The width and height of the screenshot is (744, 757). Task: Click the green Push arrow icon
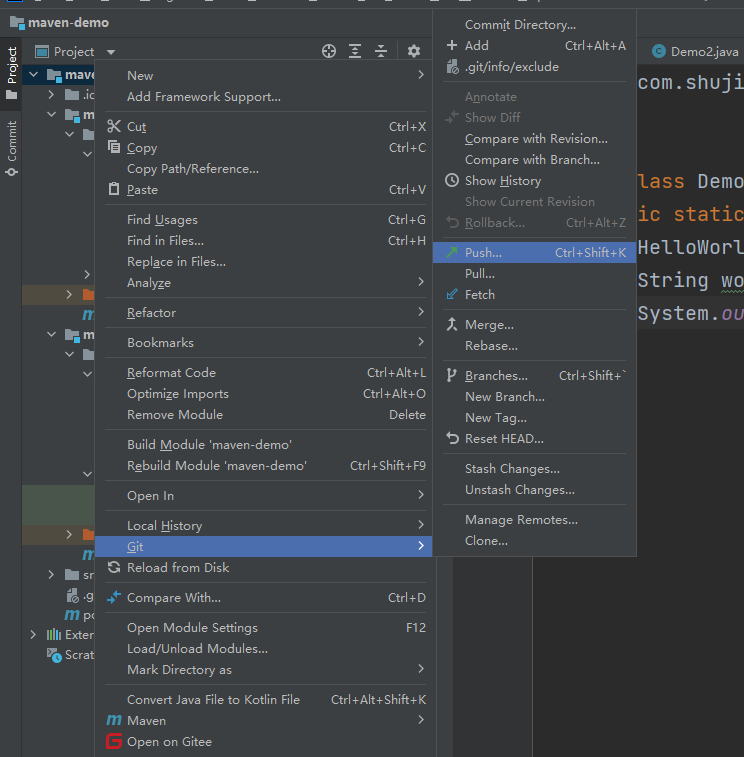(452, 252)
